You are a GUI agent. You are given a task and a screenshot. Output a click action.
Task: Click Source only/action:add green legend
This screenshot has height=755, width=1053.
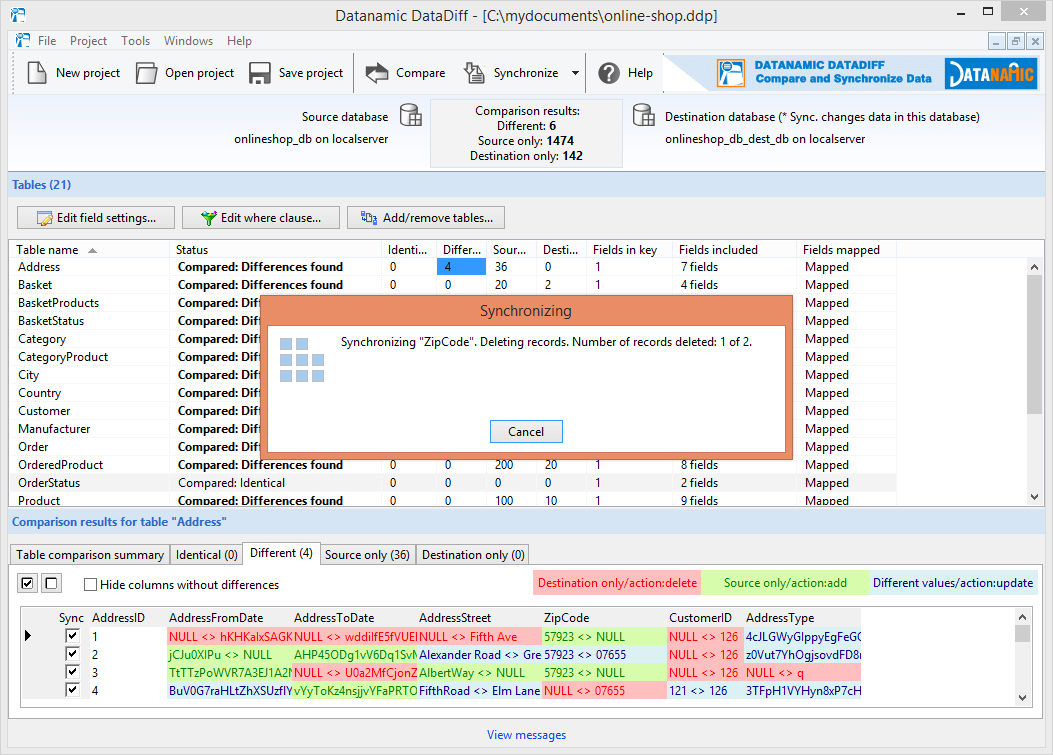click(785, 583)
